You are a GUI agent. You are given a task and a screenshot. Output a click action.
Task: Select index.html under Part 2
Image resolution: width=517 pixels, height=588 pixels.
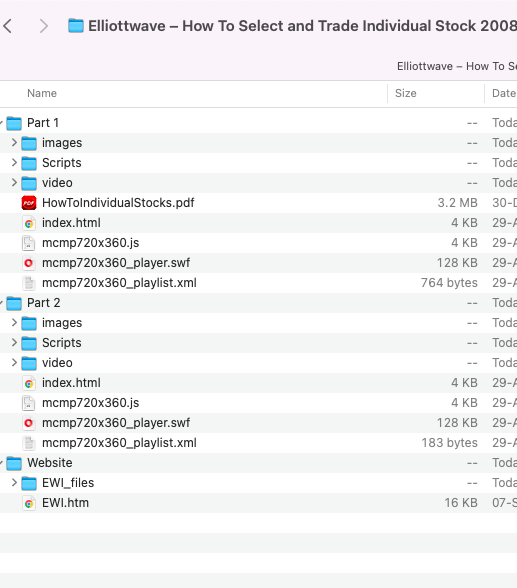click(x=71, y=383)
